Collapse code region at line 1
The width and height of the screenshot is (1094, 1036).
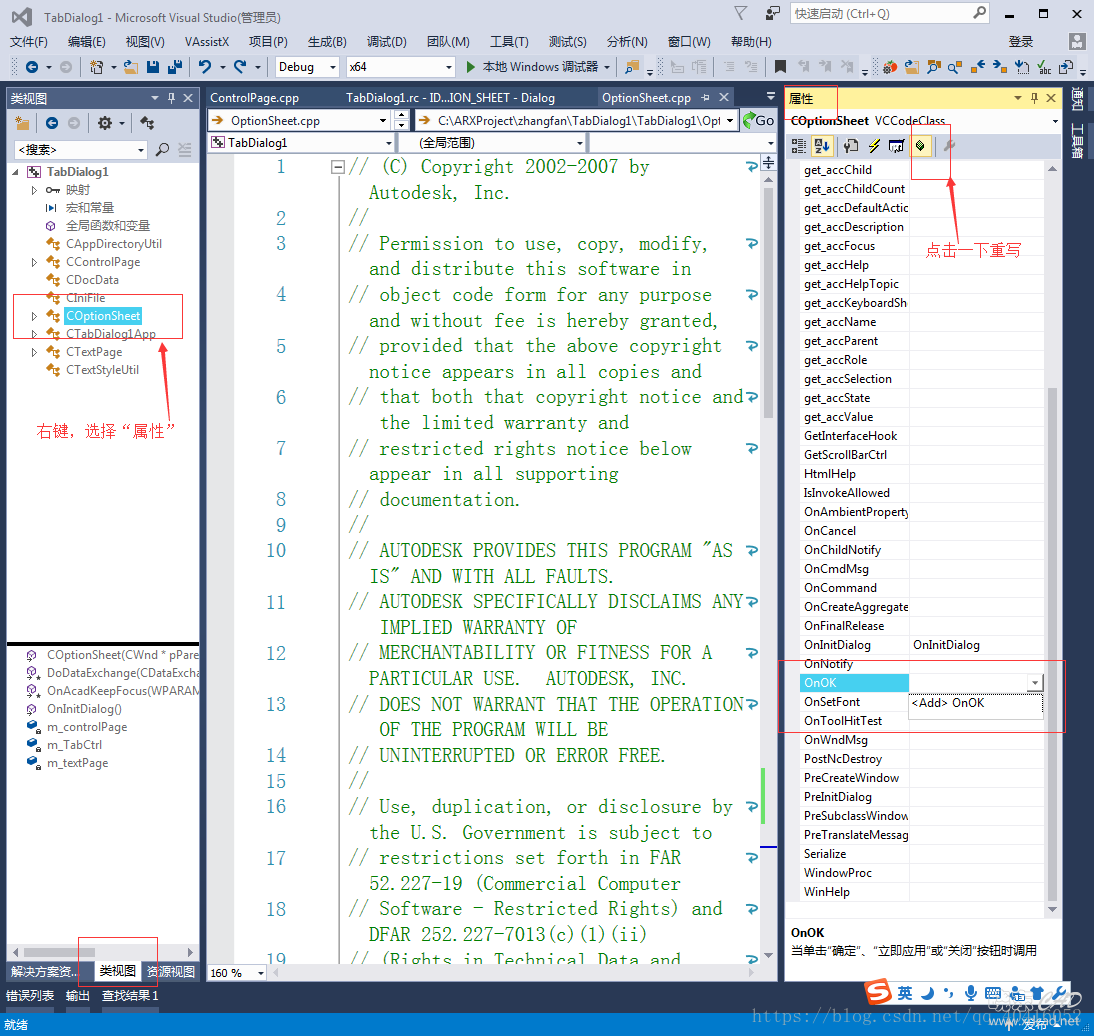coord(338,167)
